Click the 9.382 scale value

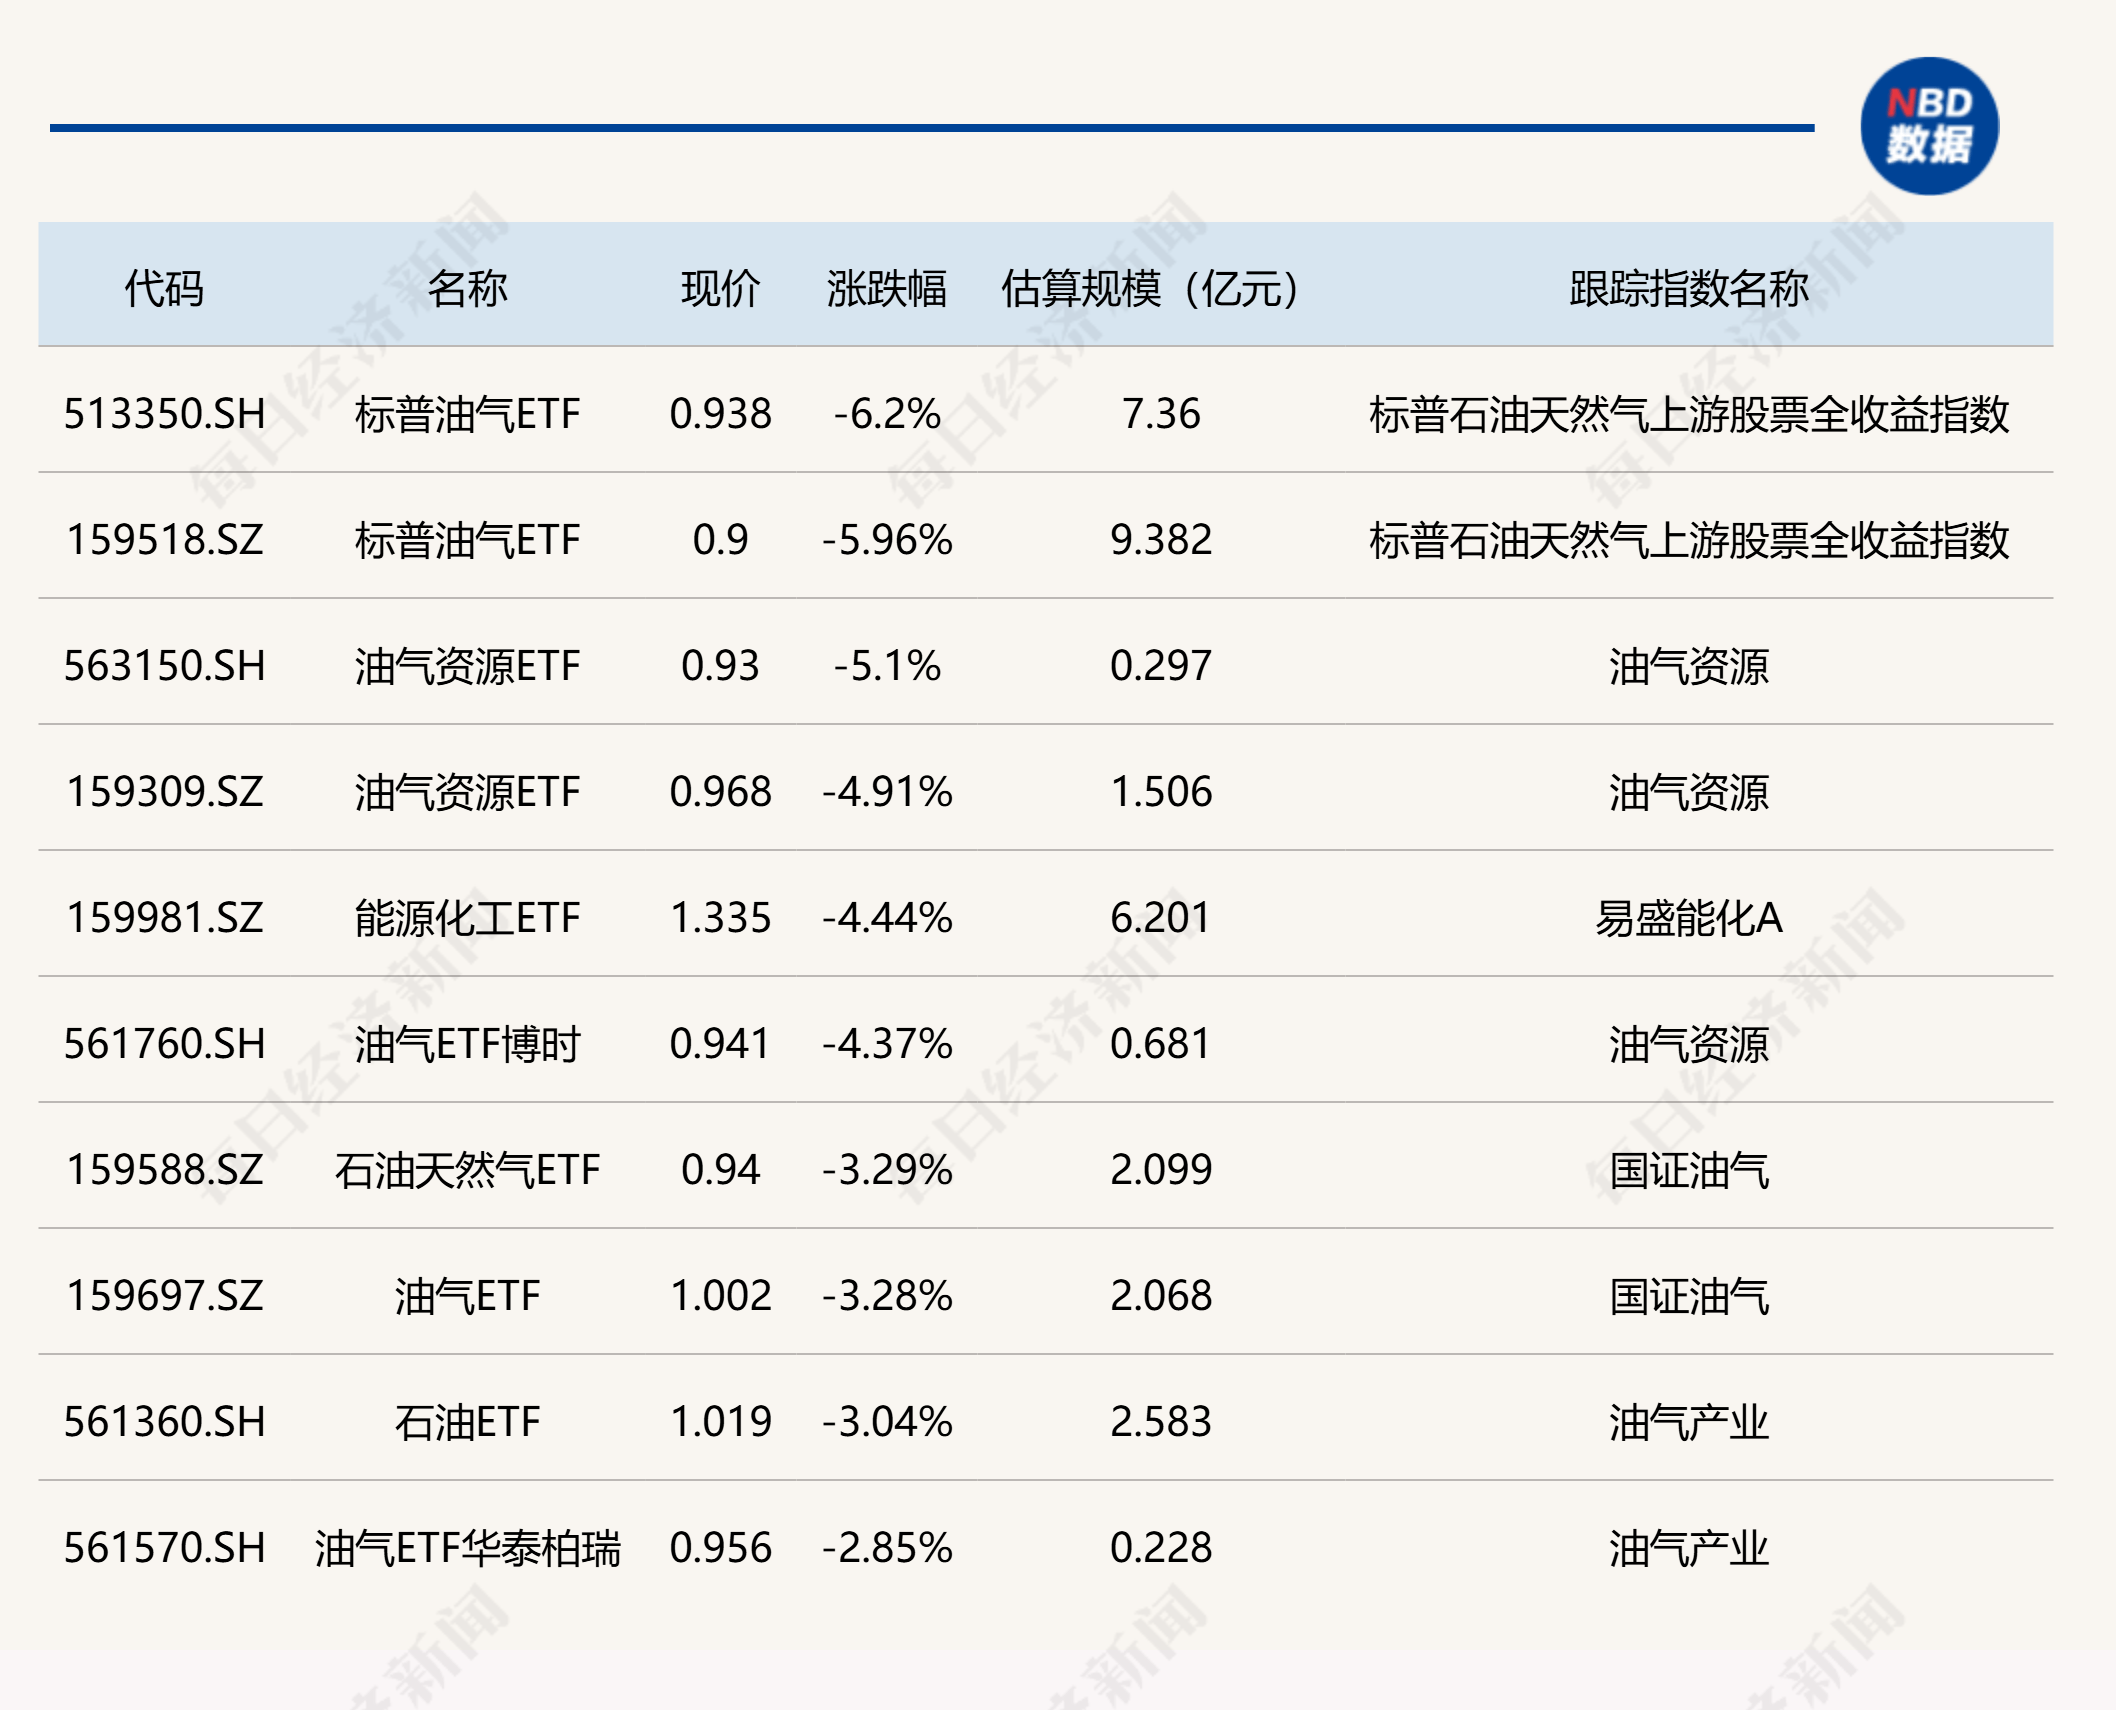pos(1160,540)
